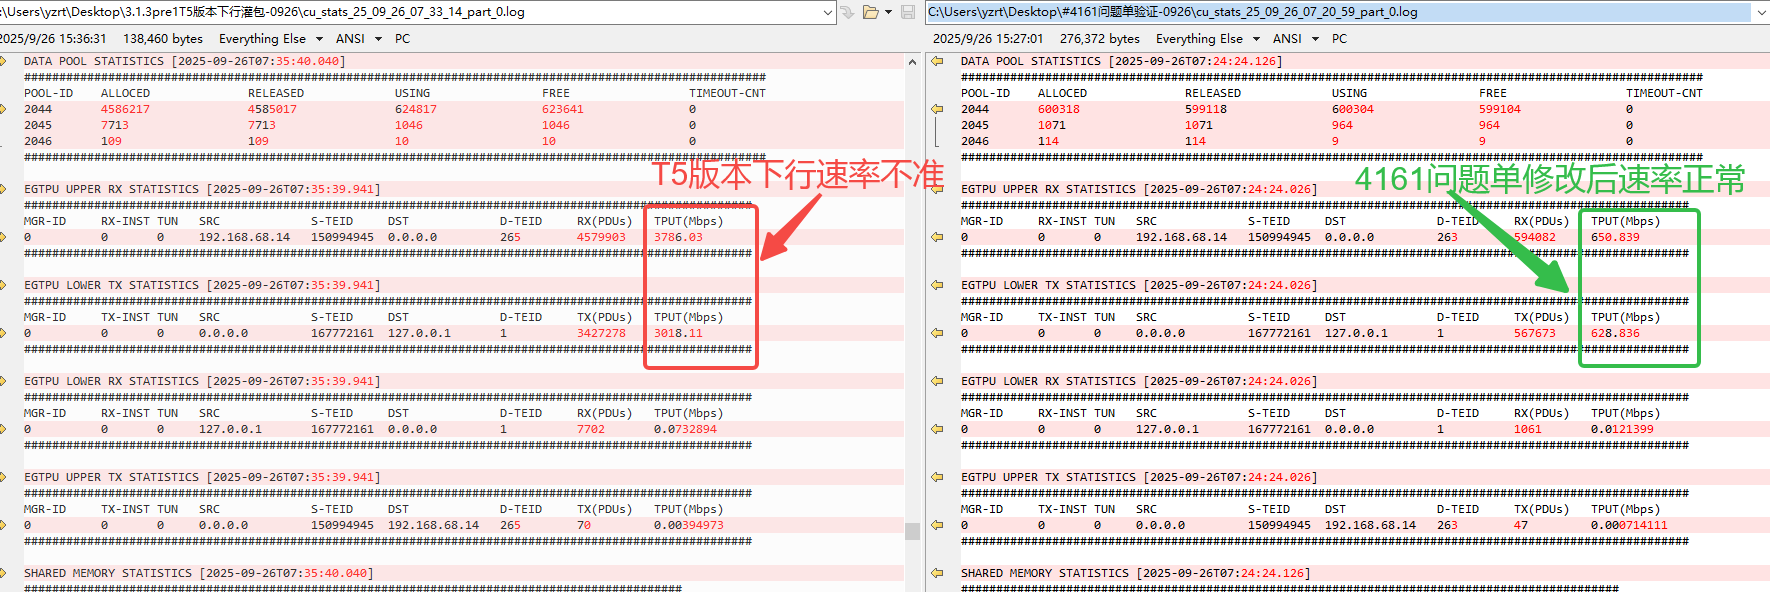Click copy-to-right arrow beside left EGTPU LOWER TX header

pos(4,285)
